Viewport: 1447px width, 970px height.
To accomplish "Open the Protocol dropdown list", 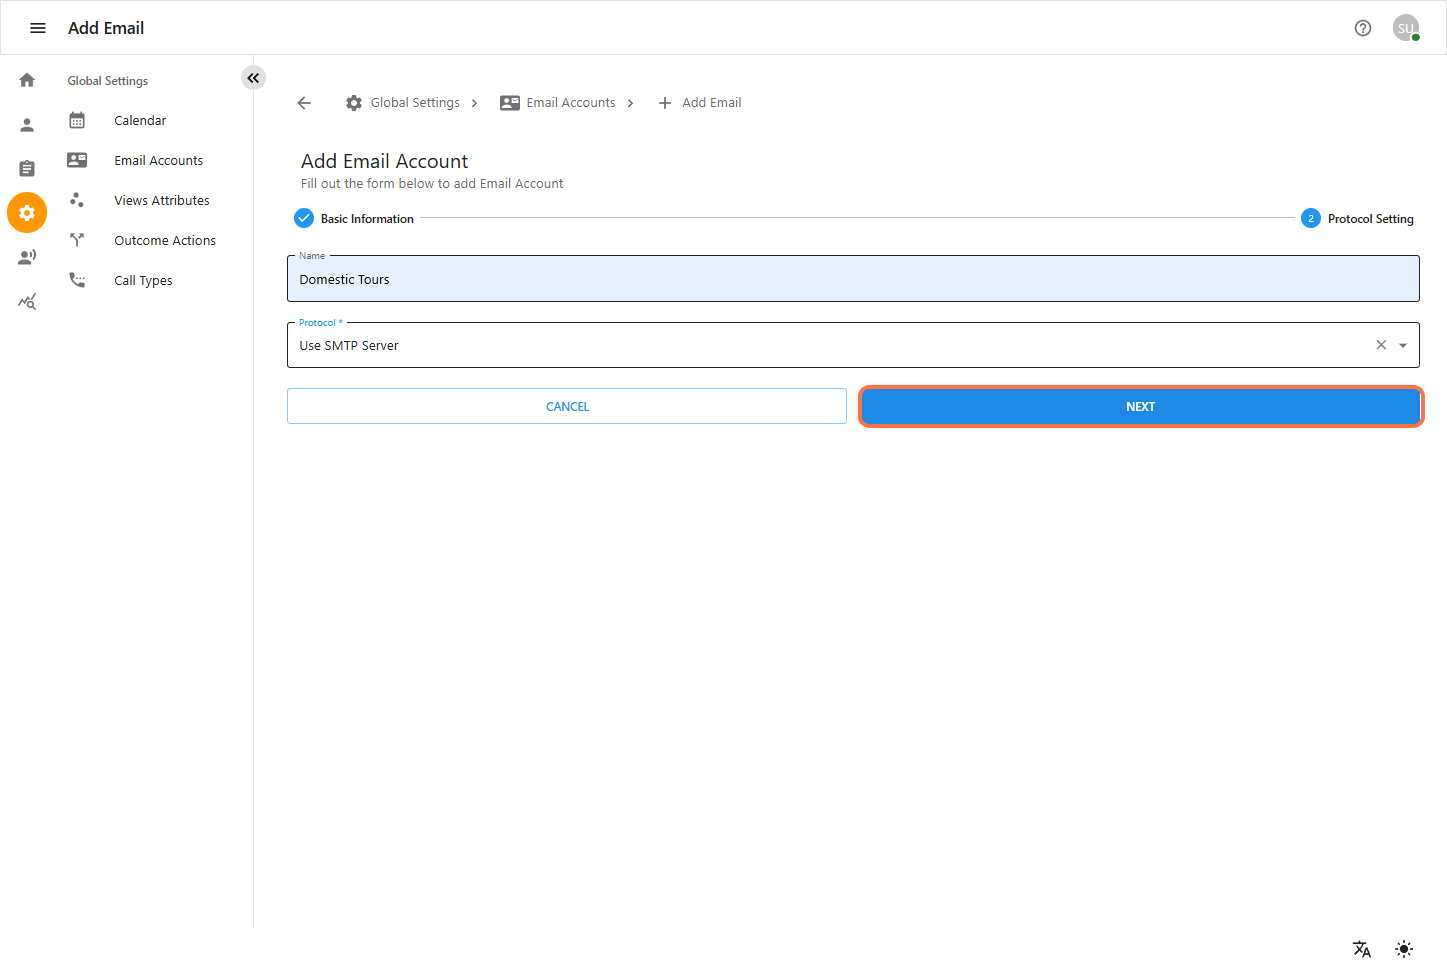I will (x=1403, y=344).
